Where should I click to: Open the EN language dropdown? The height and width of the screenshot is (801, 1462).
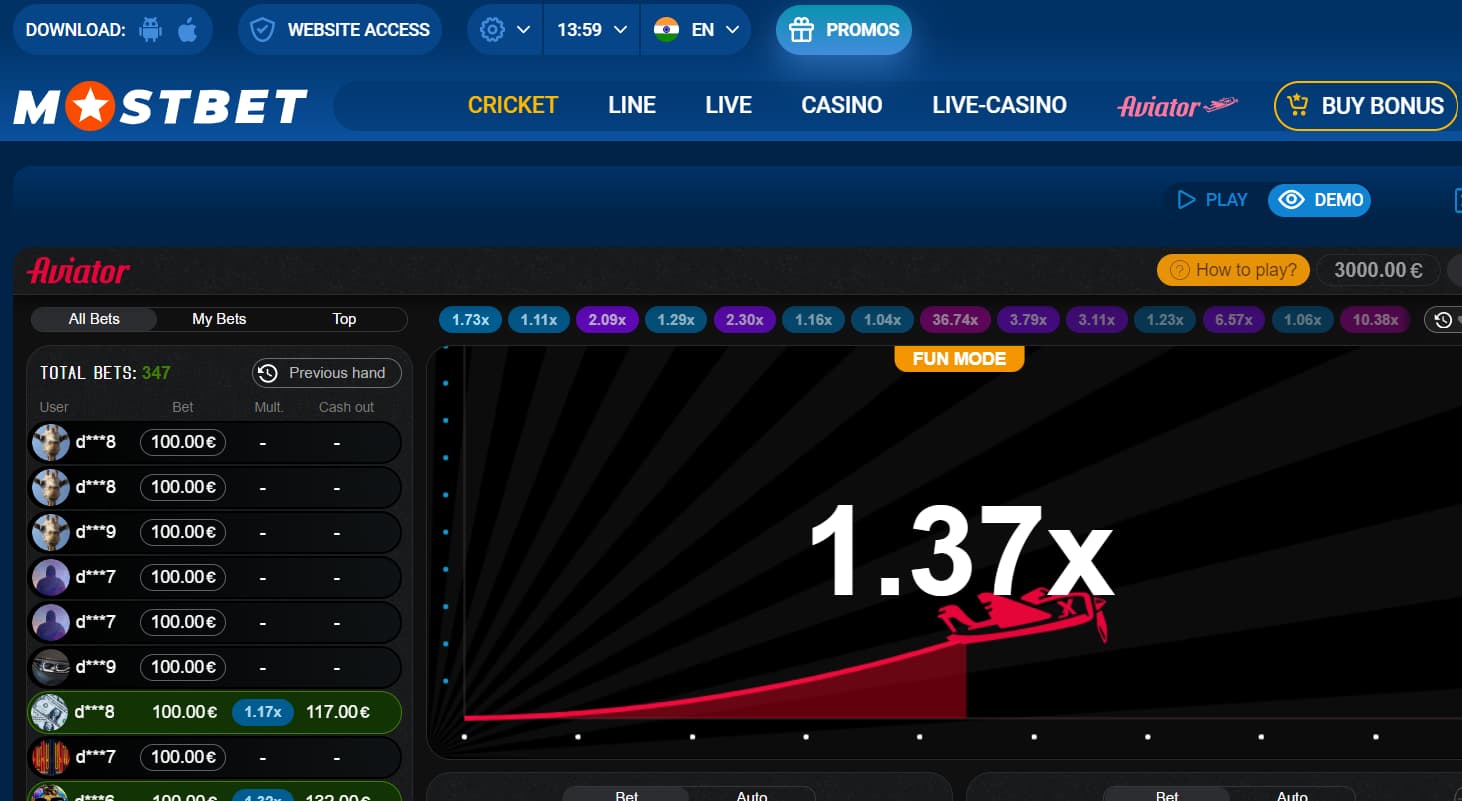click(x=716, y=30)
